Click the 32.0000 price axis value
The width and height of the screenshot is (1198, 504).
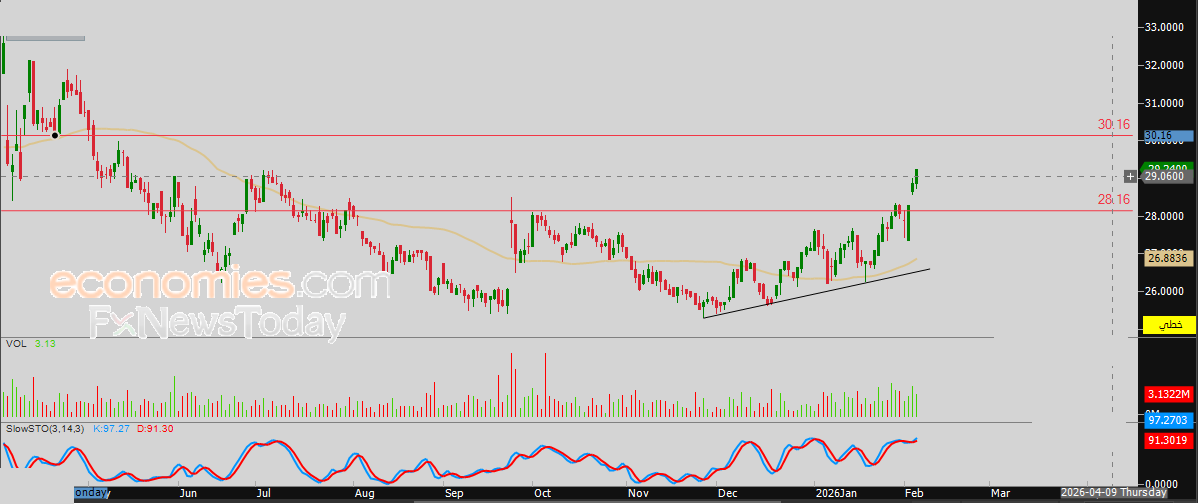point(1164,66)
